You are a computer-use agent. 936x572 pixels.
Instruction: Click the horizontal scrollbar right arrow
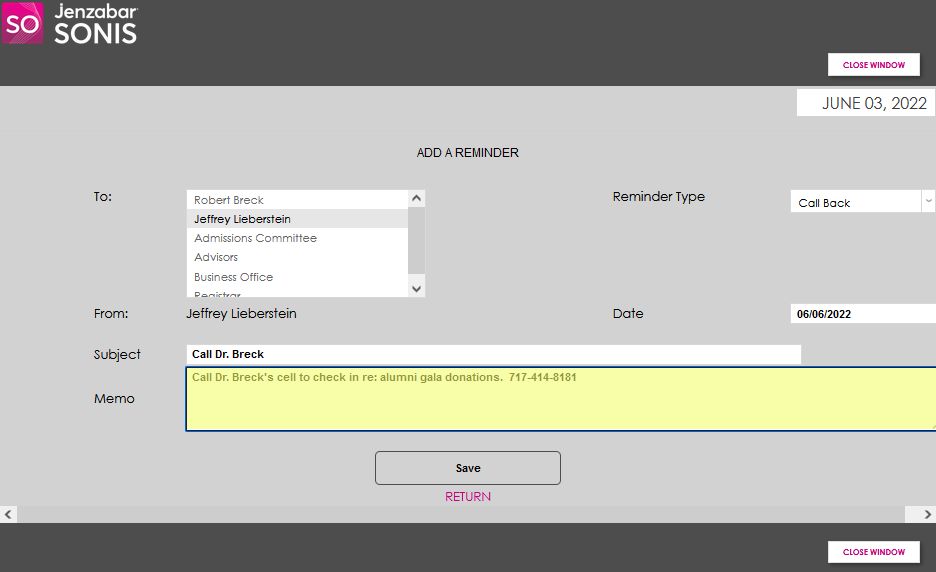pyautogui.click(x=927, y=514)
